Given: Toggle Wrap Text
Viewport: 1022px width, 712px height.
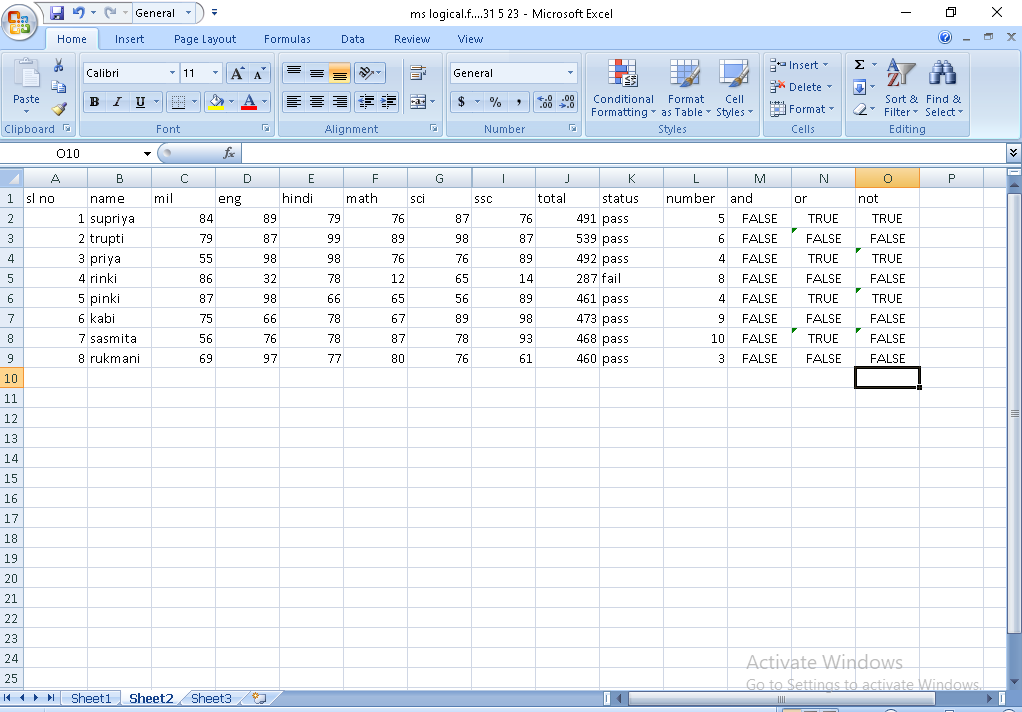Looking at the screenshot, I should point(418,73).
